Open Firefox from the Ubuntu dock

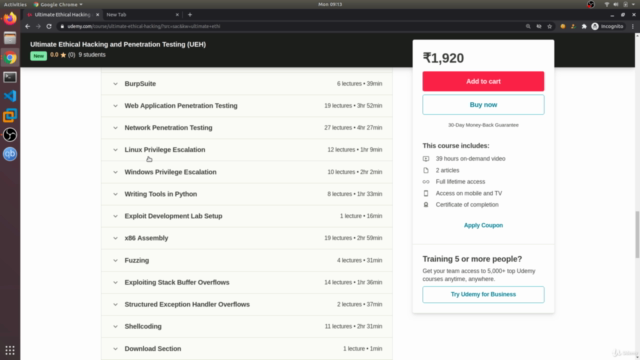[x=10, y=18]
